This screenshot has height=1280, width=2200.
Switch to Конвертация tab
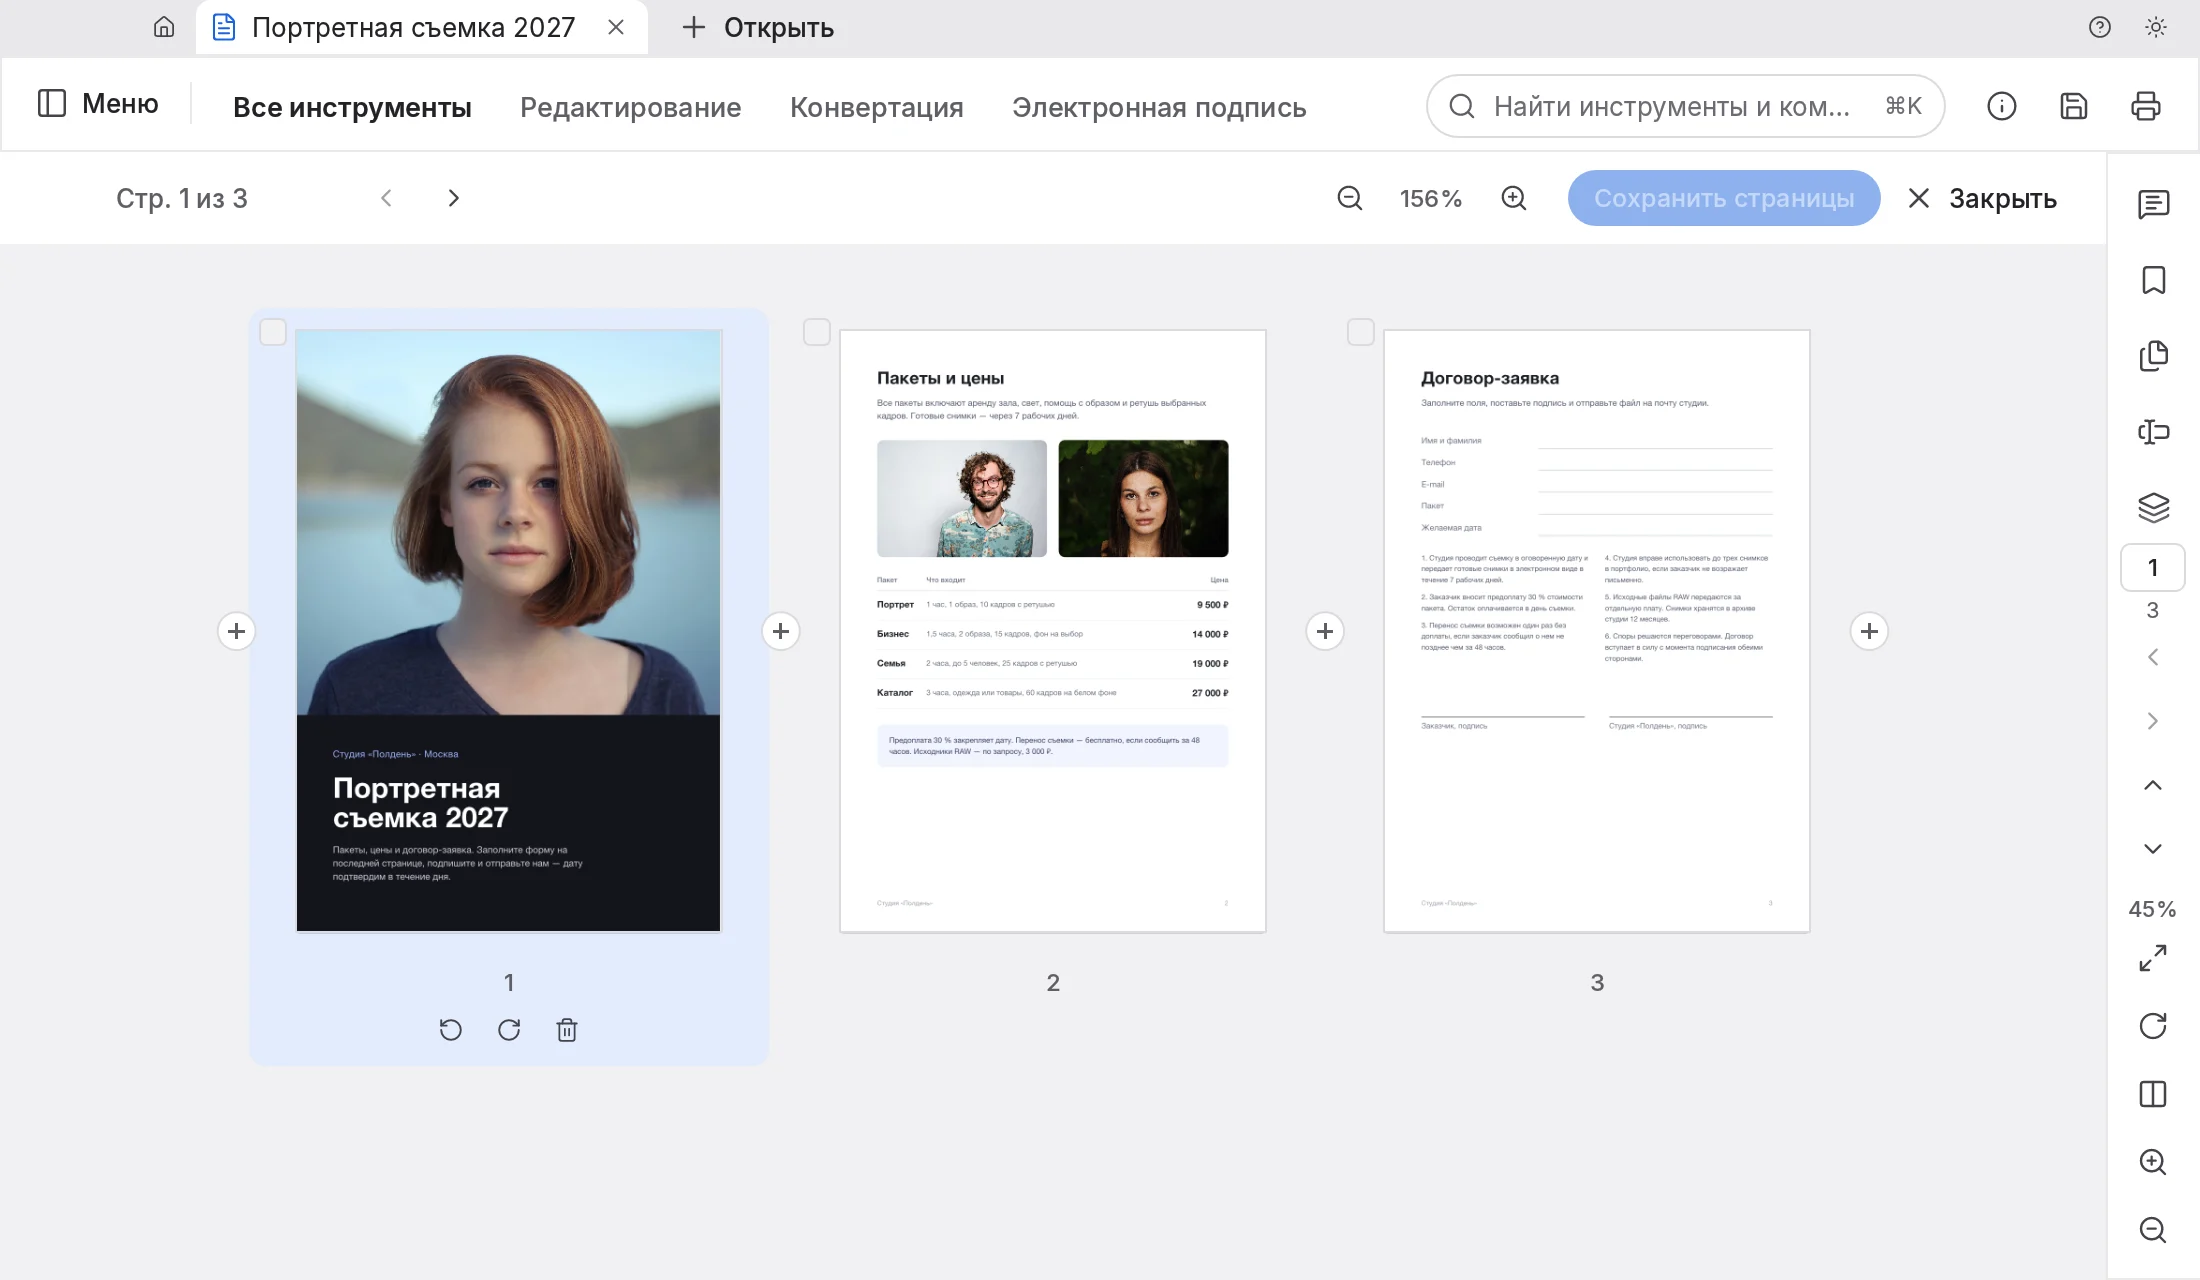pyautogui.click(x=876, y=107)
